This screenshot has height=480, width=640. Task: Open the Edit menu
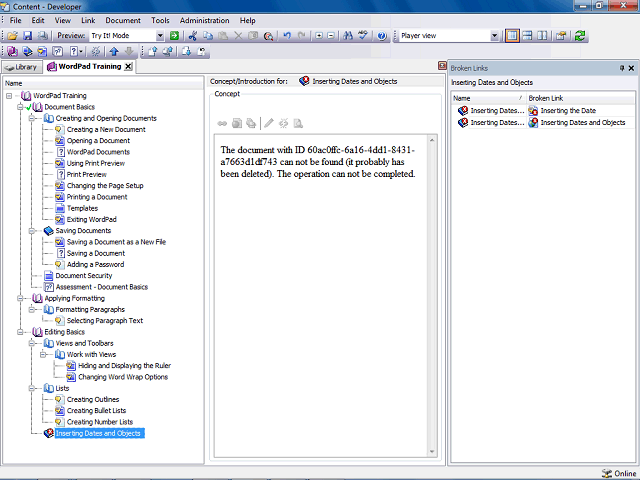point(38,20)
